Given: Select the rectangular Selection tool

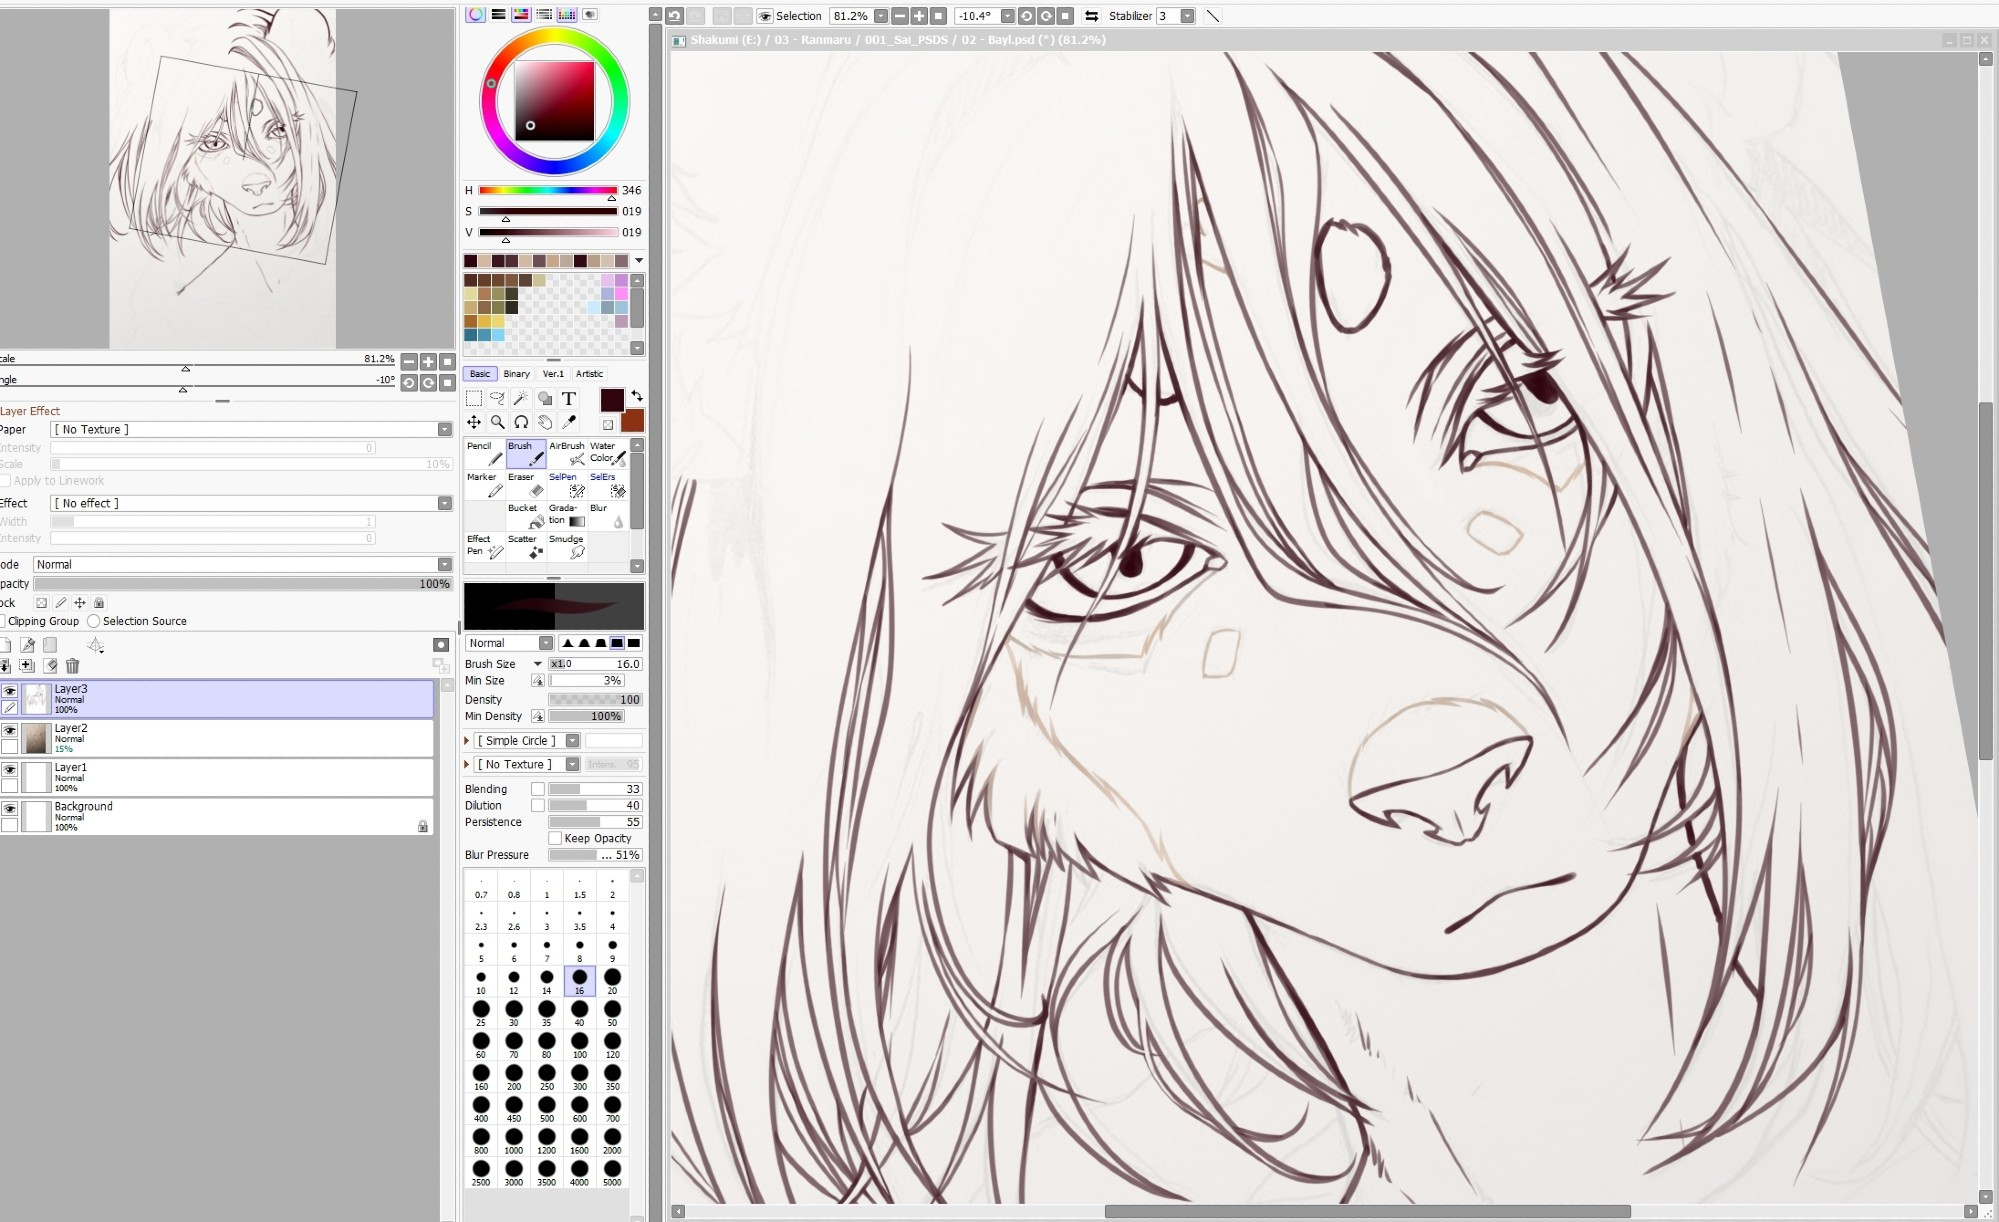Looking at the screenshot, I should tap(474, 398).
